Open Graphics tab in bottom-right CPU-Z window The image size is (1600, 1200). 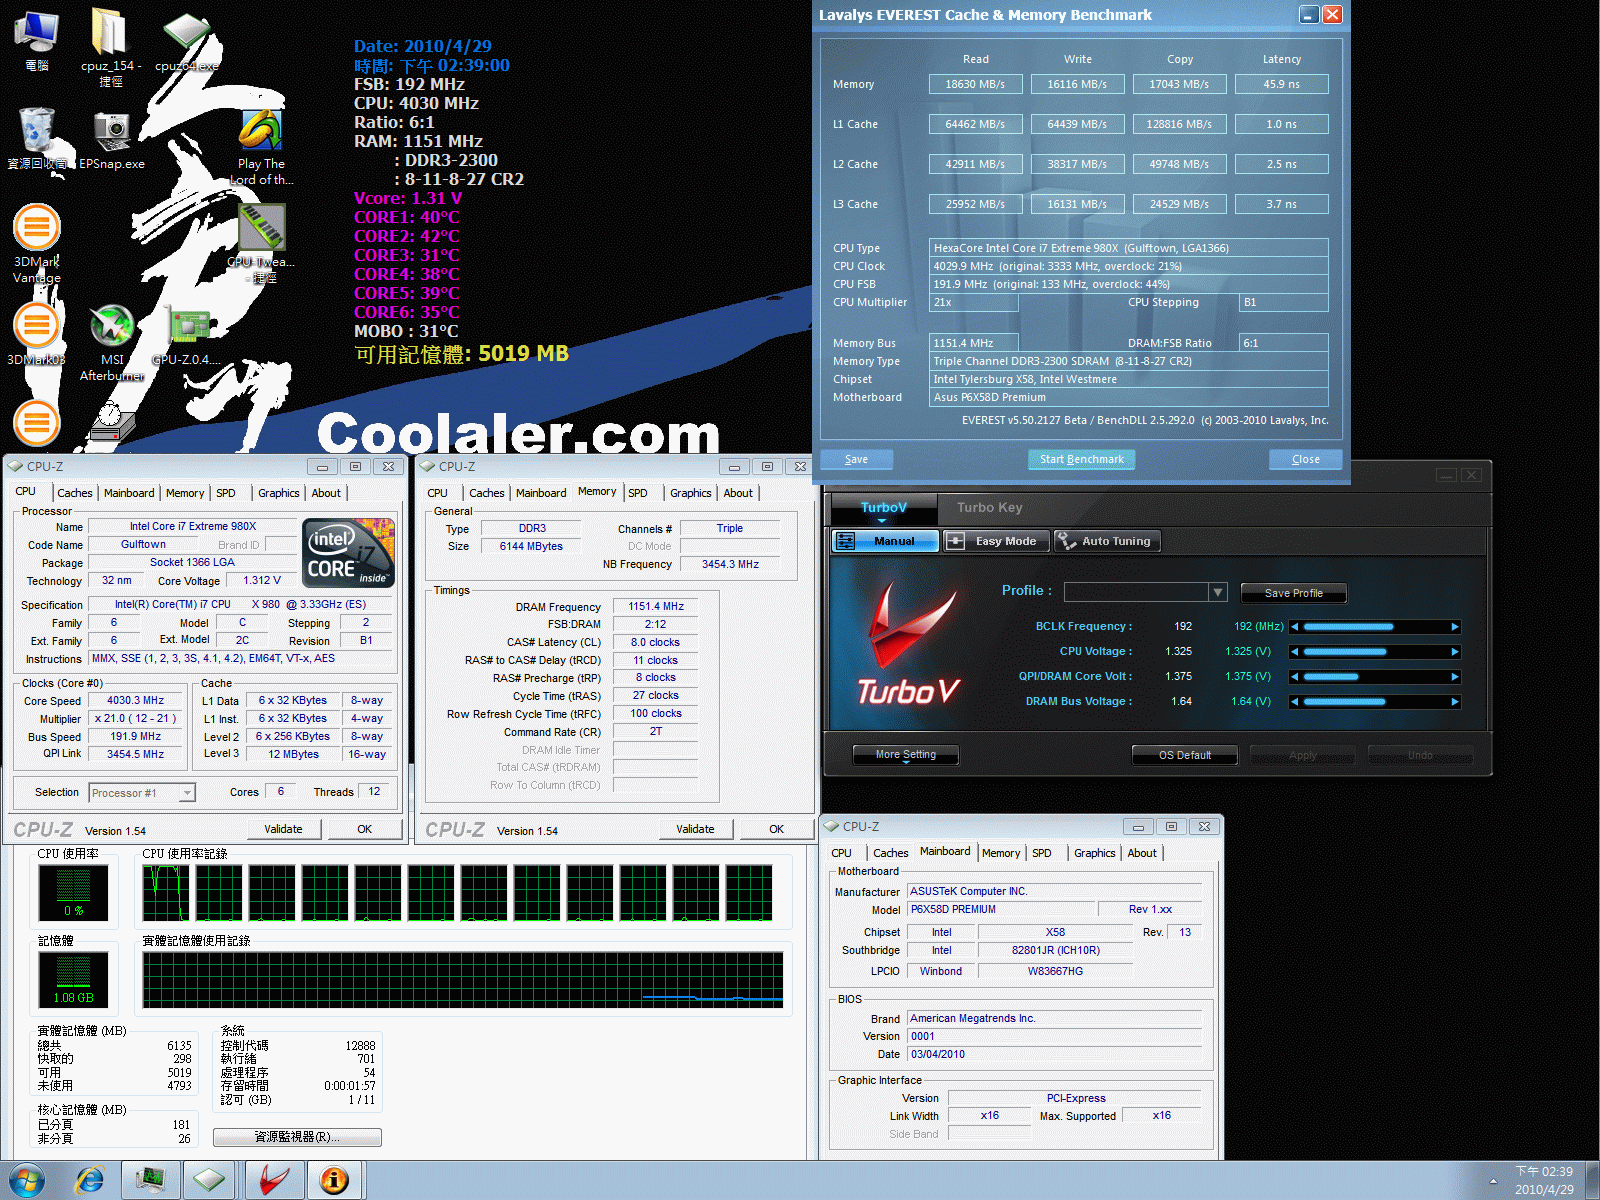[x=1094, y=853]
